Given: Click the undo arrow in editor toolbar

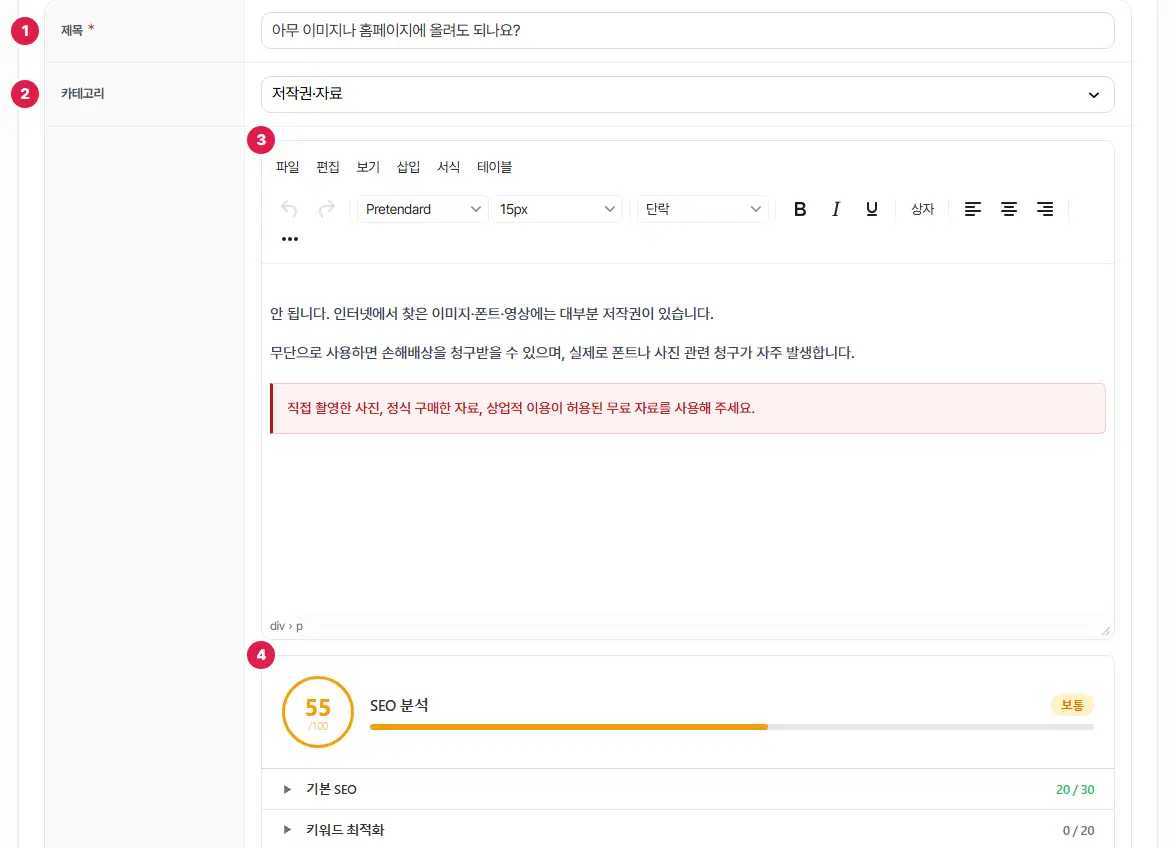Looking at the screenshot, I should pyautogui.click(x=290, y=209).
